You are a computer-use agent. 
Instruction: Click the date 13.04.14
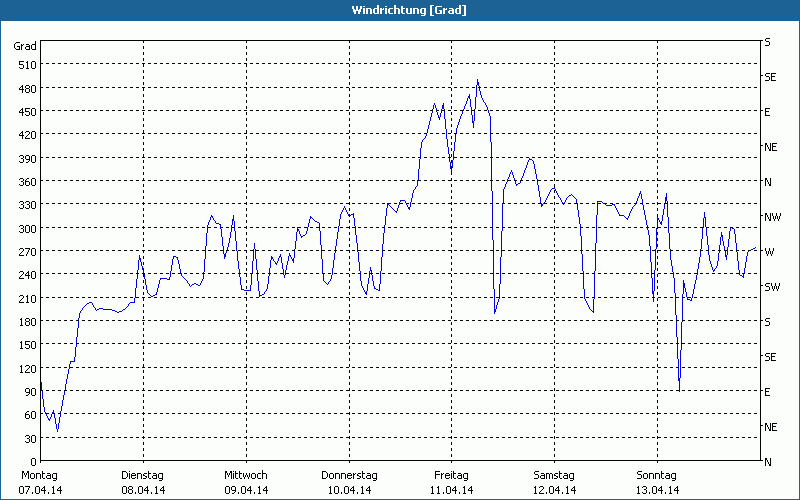(657, 490)
